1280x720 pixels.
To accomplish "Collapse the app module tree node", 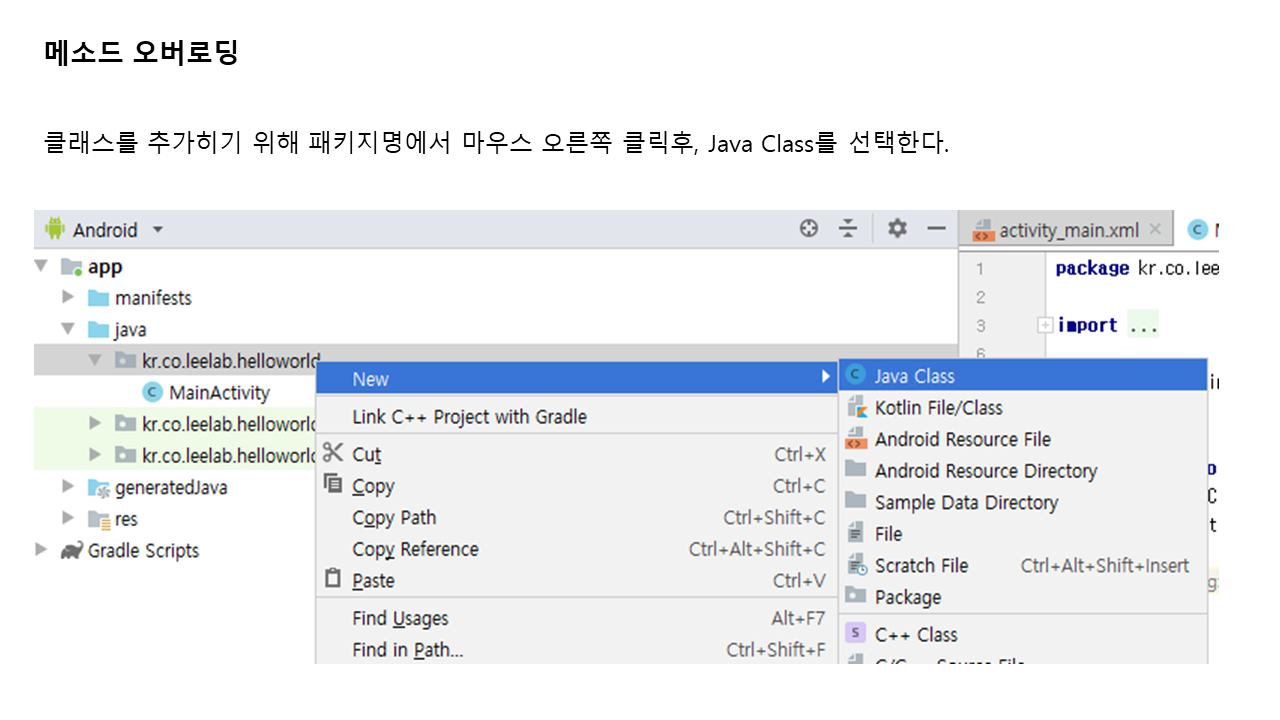I will click(41, 267).
